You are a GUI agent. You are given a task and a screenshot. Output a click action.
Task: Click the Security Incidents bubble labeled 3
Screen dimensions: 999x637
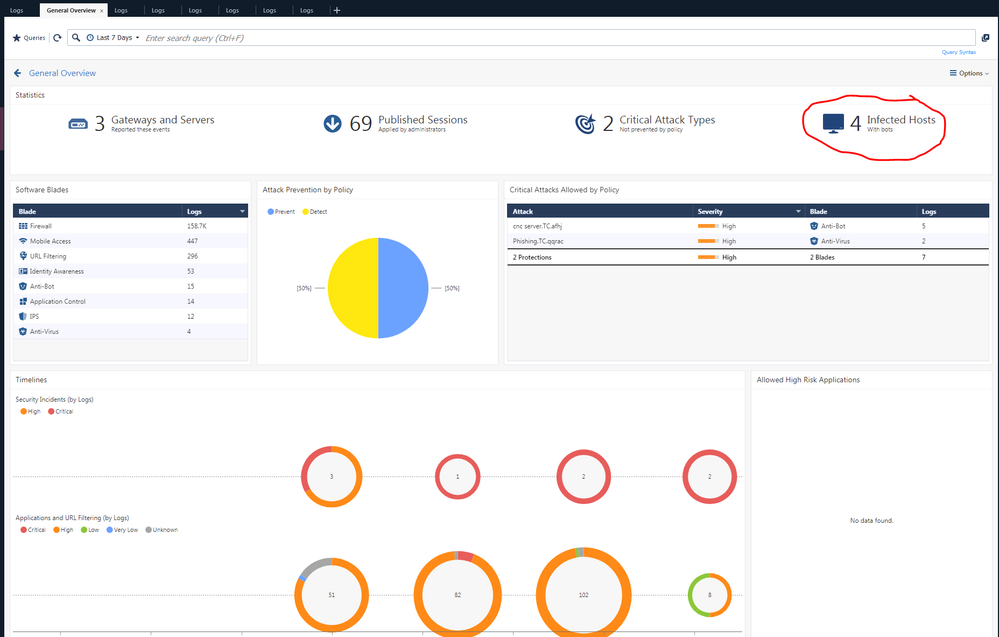click(x=331, y=476)
